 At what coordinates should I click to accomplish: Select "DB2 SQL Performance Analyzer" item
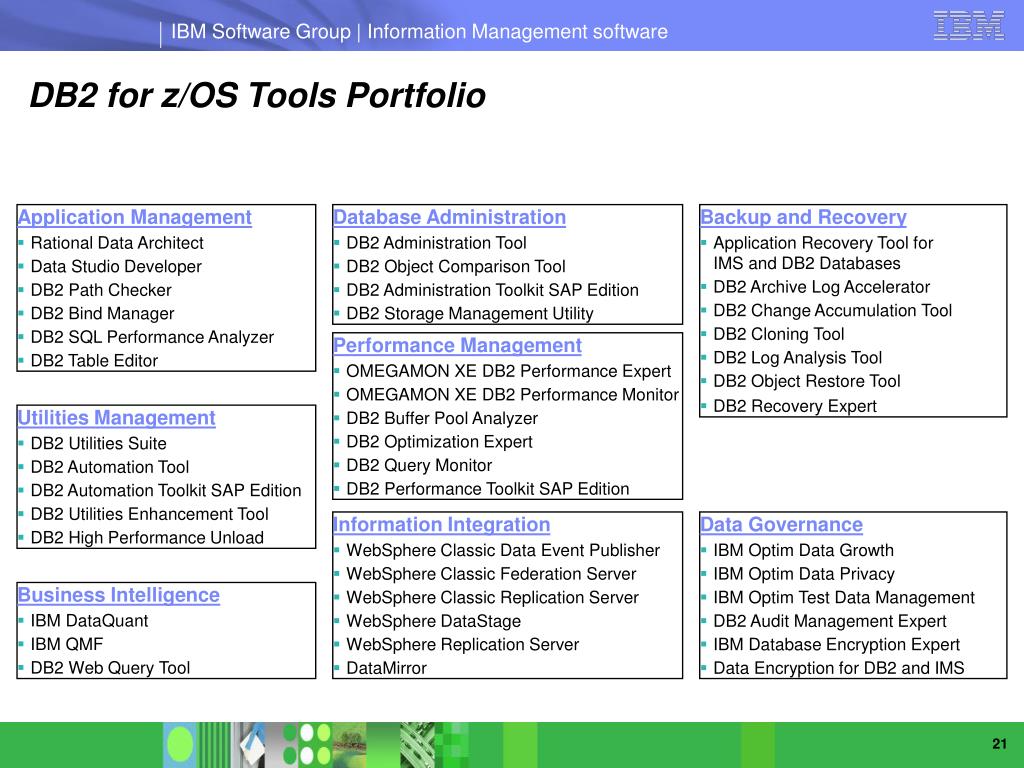tap(152, 337)
